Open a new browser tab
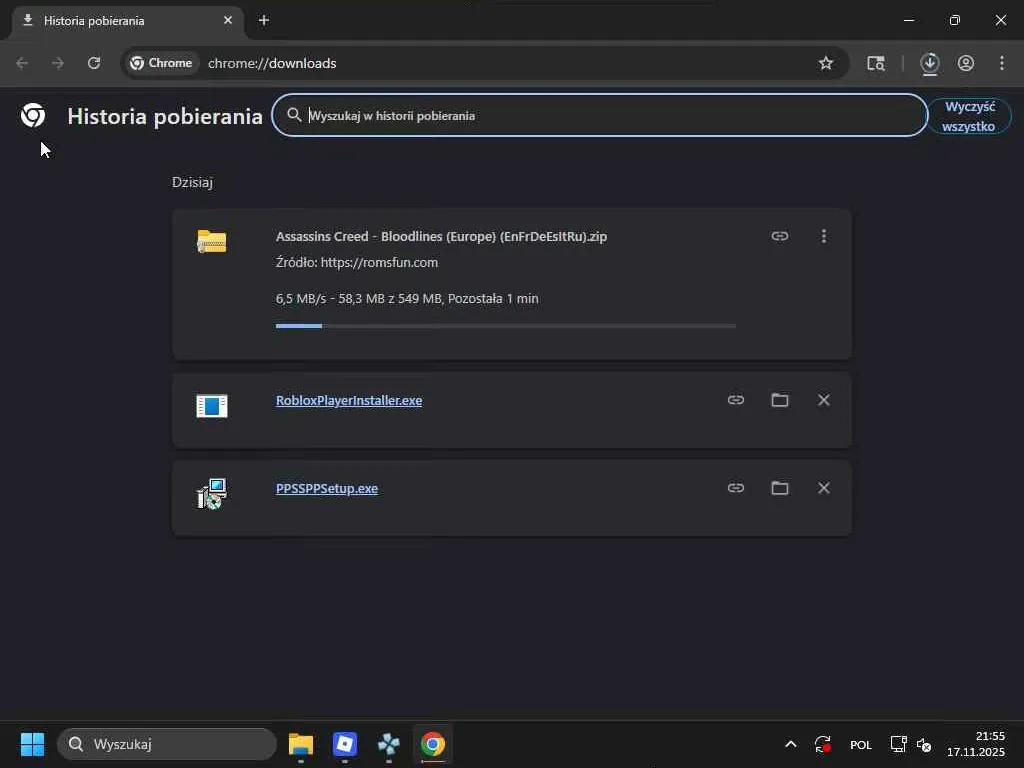This screenshot has height=768, width=1024. (264, 20)
